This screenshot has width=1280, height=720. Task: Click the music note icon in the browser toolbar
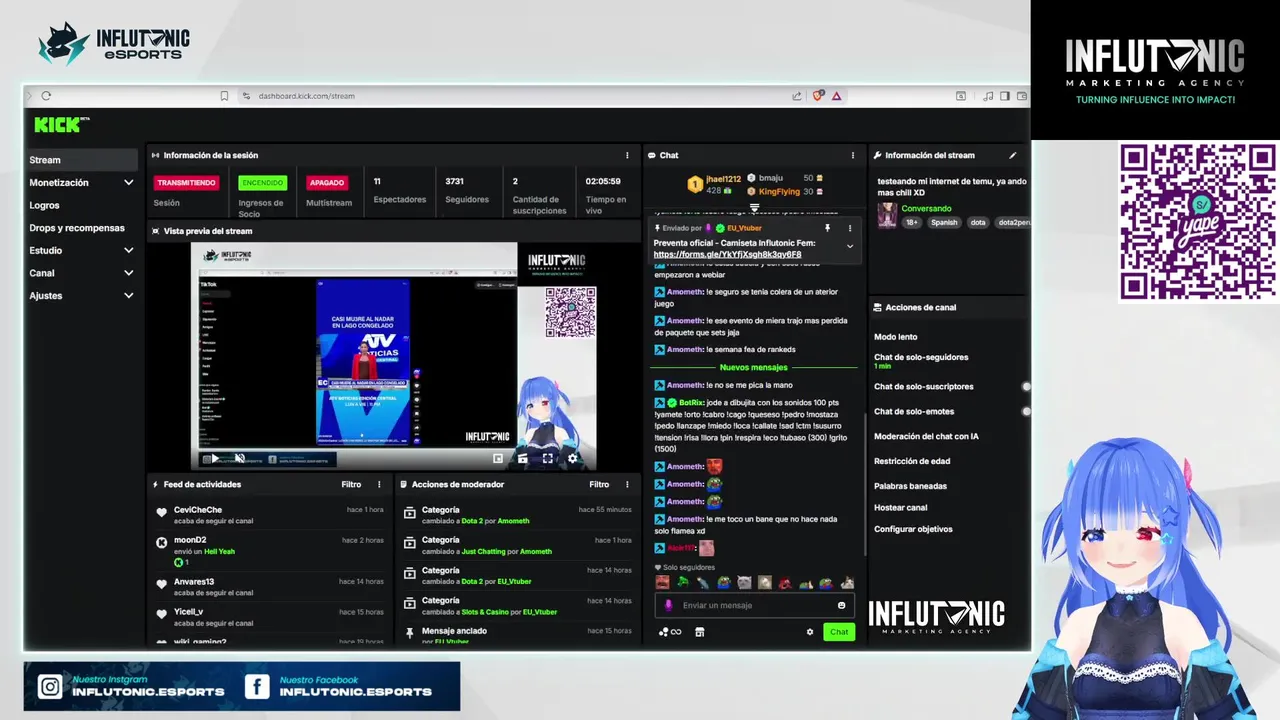(988, 96)
